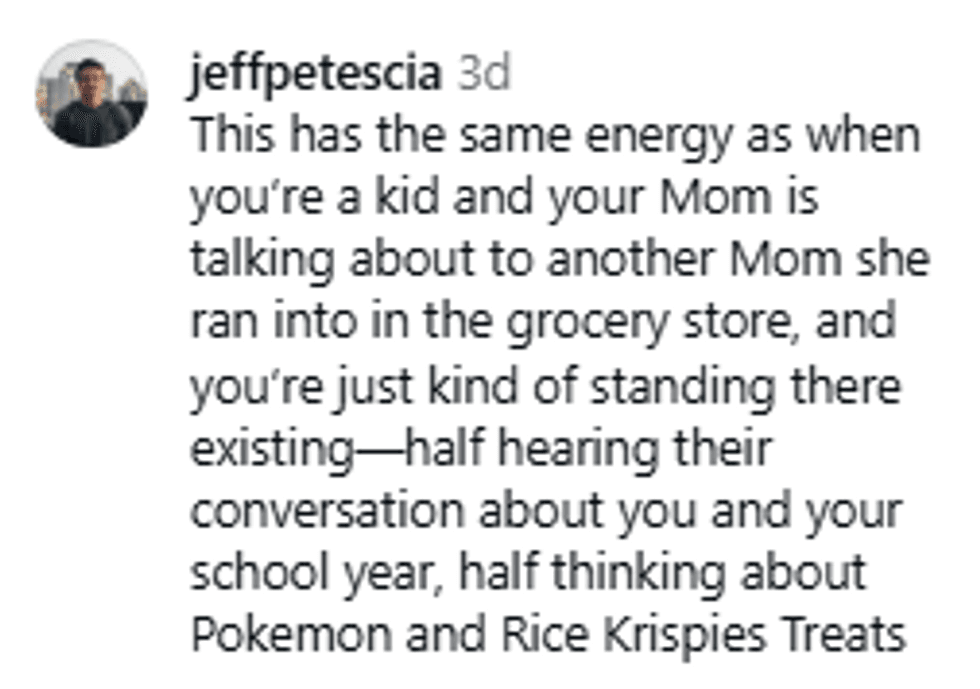The width and height of the screenshot is (980, 689).
Task: Click the word "kid" in the comment
Action: pyautogui.click(x=402, y=199)
